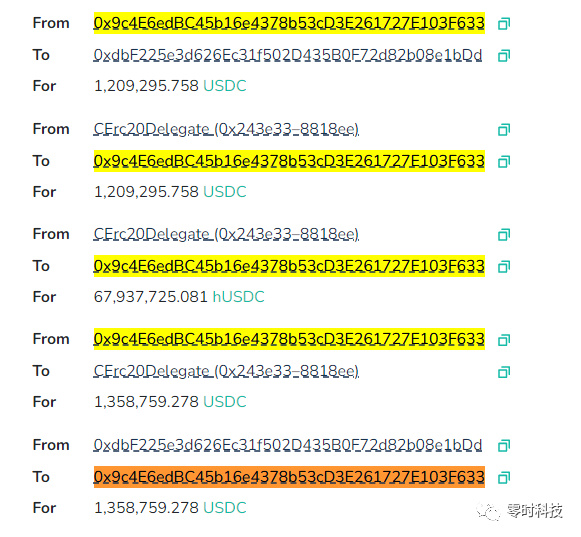
Task: Open the hUSDC token link
Action: [238, 297]
